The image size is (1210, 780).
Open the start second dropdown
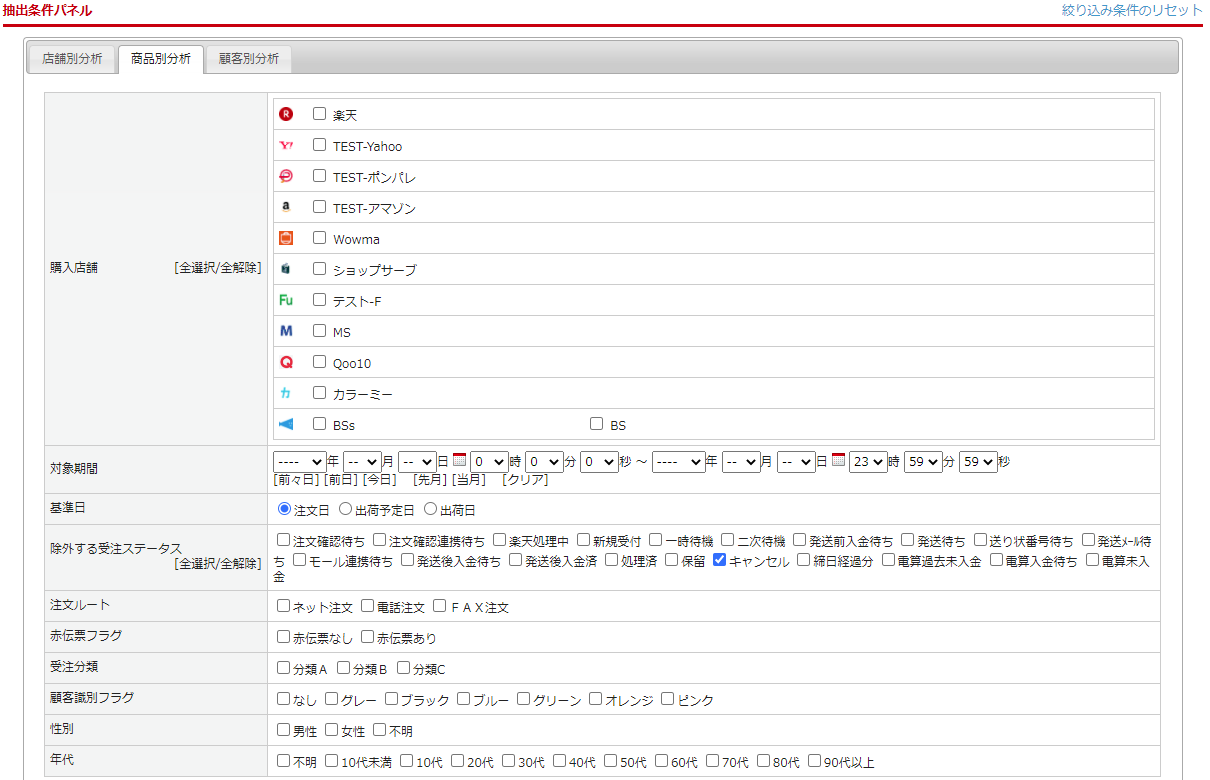(x=599, y=462)
